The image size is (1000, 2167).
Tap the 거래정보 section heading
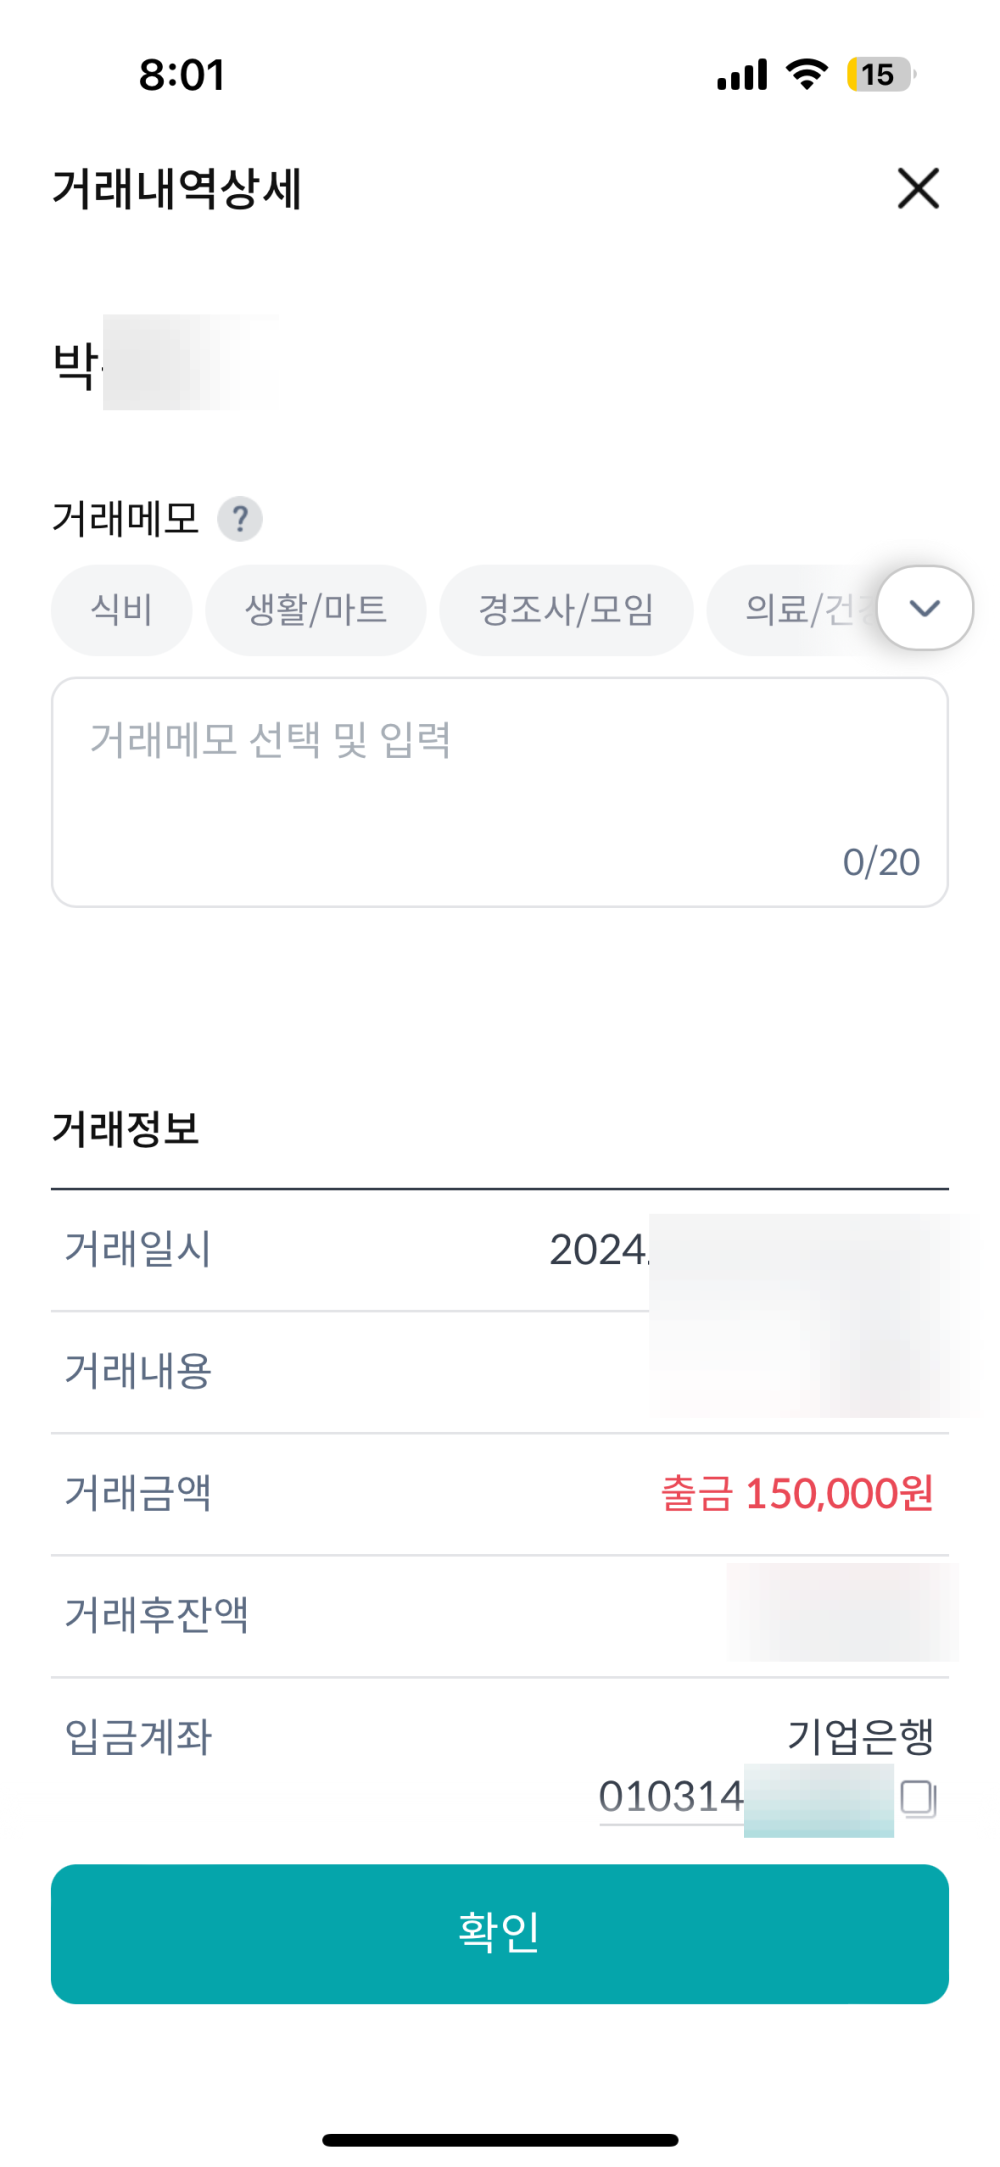tap(126, 1129)
